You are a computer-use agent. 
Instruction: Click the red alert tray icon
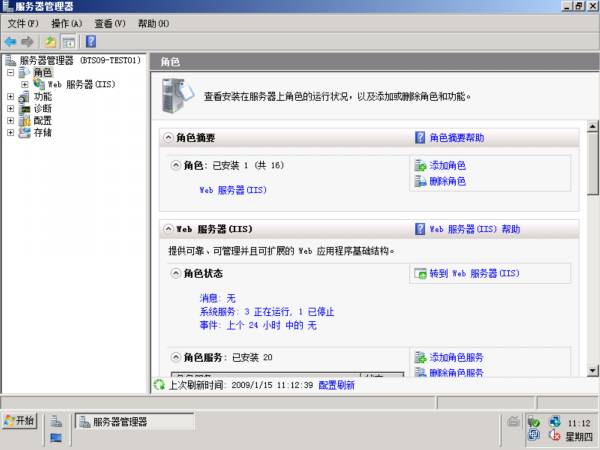coord(554,435)
